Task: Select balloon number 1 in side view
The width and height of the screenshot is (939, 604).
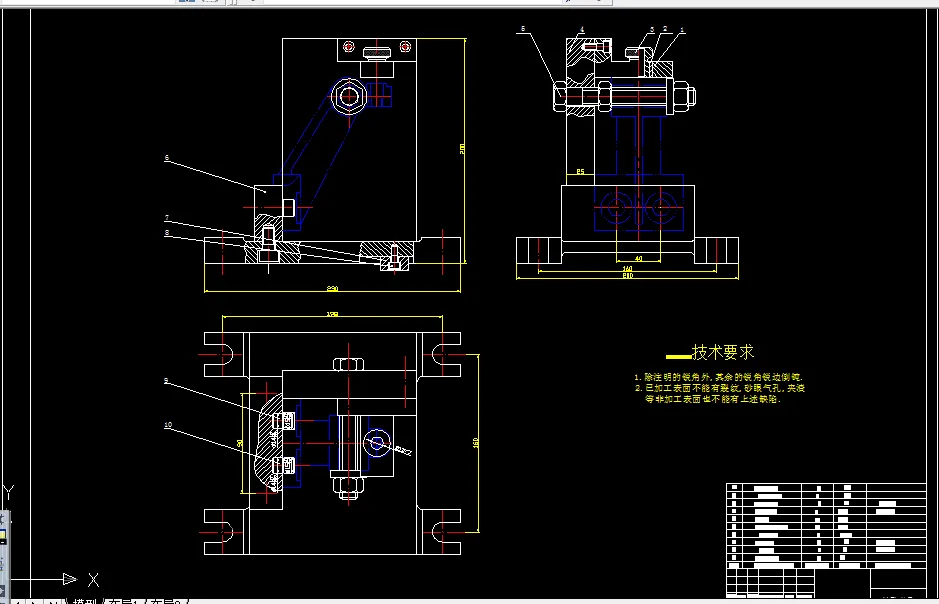Action: click(682, 30)
